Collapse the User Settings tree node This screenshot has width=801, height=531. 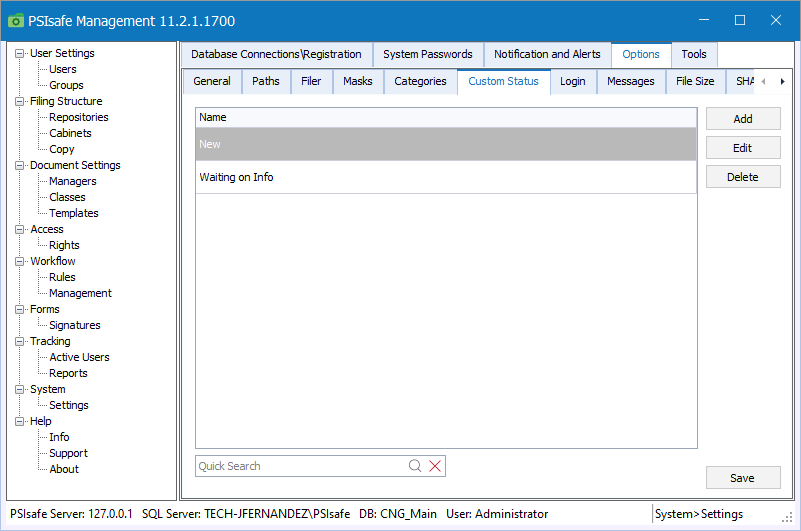tap(19, 53)
